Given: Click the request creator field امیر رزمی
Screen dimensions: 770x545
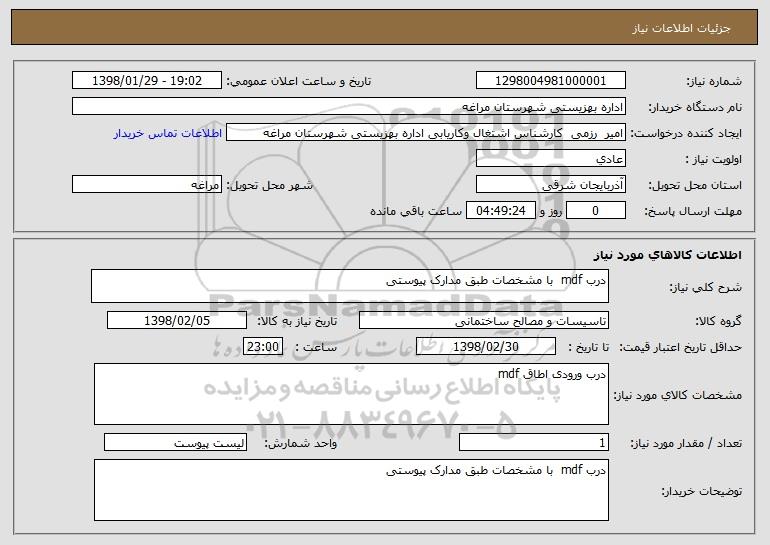Looking at the screenshot, I should tap(426, 133).
